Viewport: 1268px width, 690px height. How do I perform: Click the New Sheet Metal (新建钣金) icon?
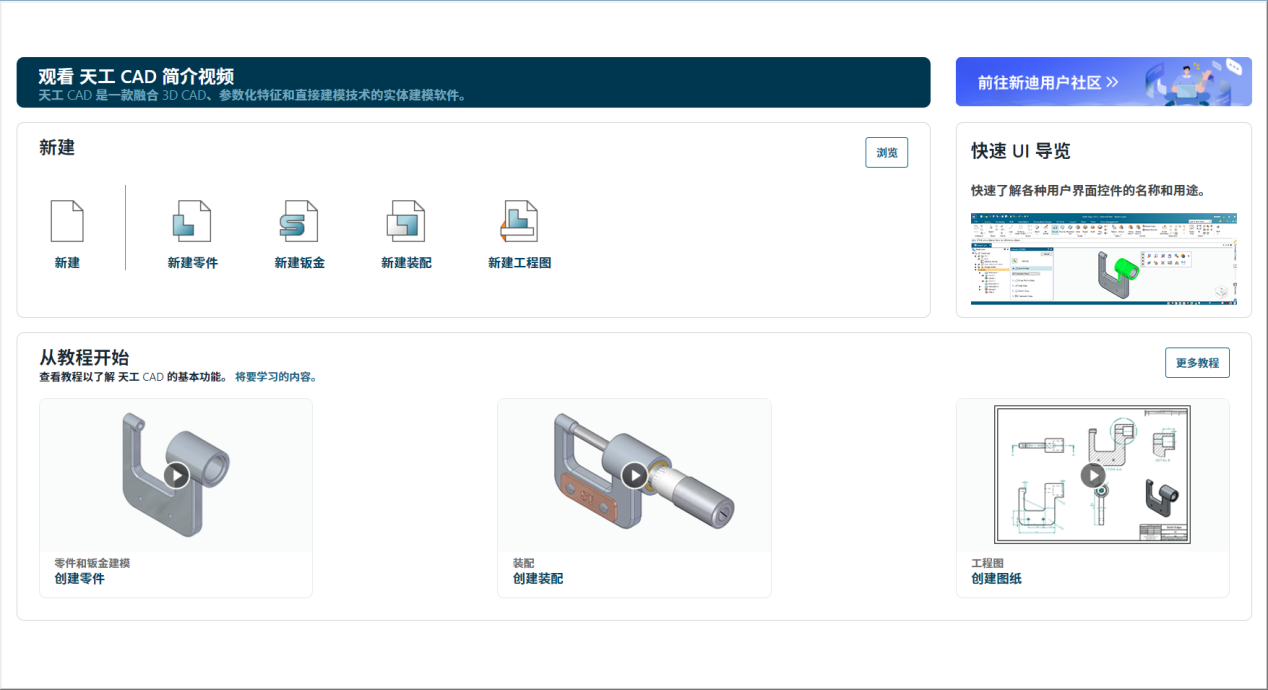click(299, 221)
